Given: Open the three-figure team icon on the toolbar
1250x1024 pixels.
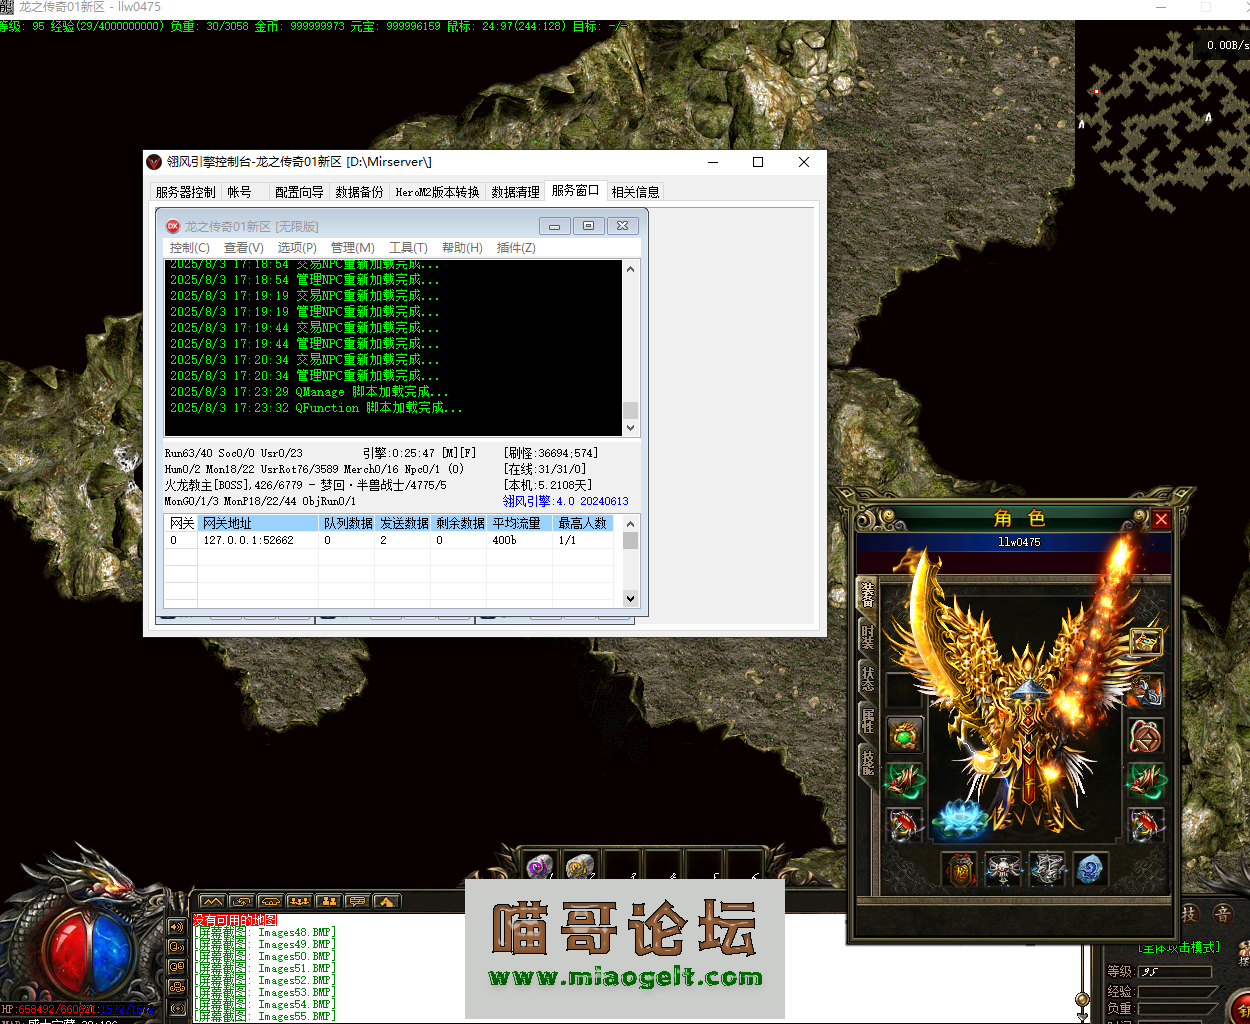Looking at the screenshot, I should (297, 900).
